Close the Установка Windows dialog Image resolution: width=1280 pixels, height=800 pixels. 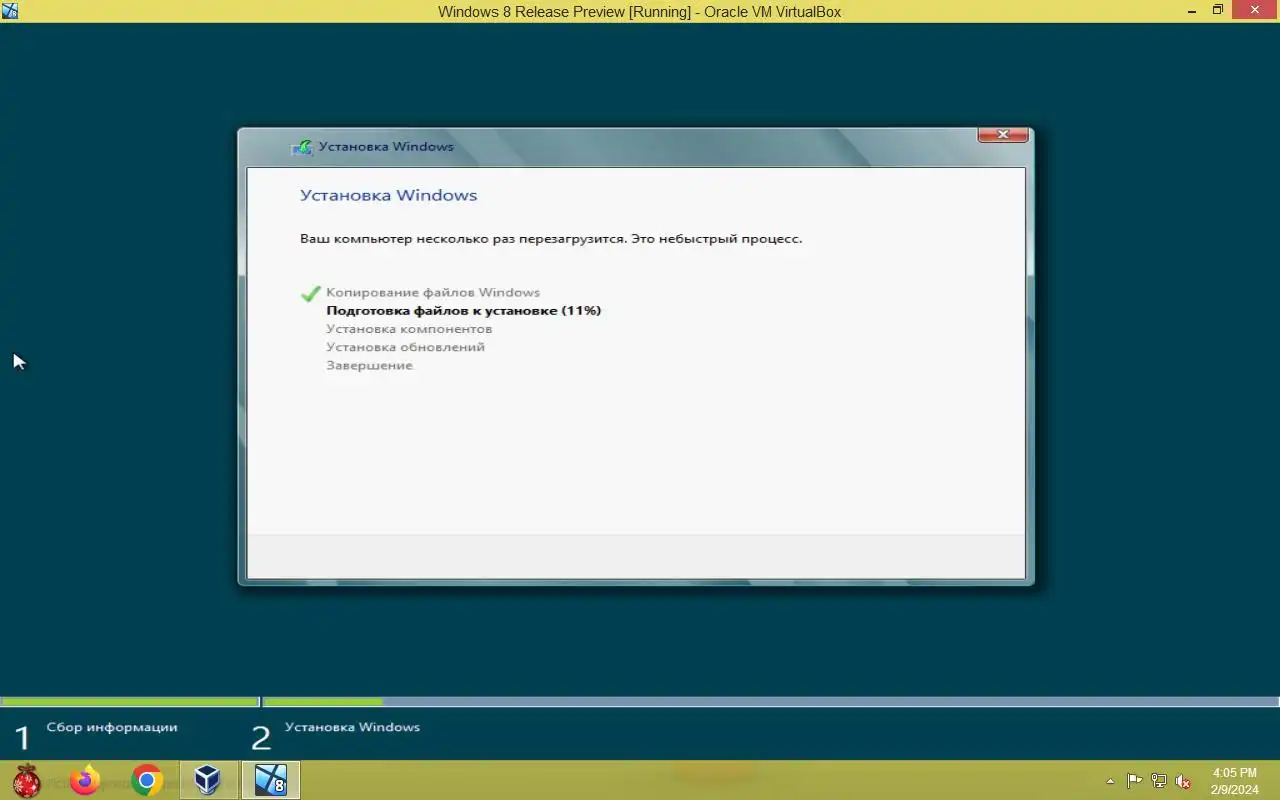click(x=1003, y=135)
